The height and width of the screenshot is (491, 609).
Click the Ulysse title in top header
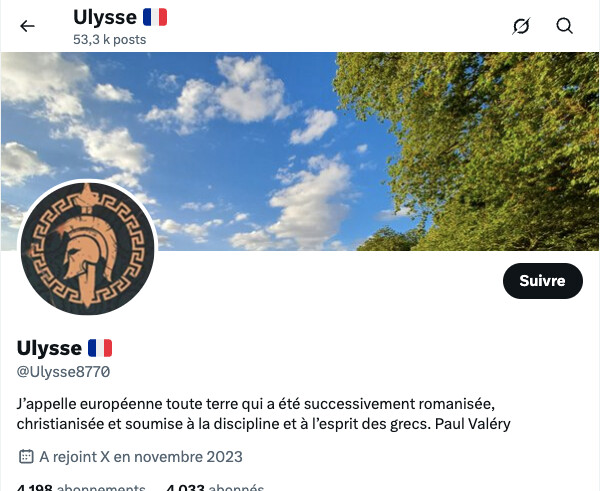click(x=105, y=17)
